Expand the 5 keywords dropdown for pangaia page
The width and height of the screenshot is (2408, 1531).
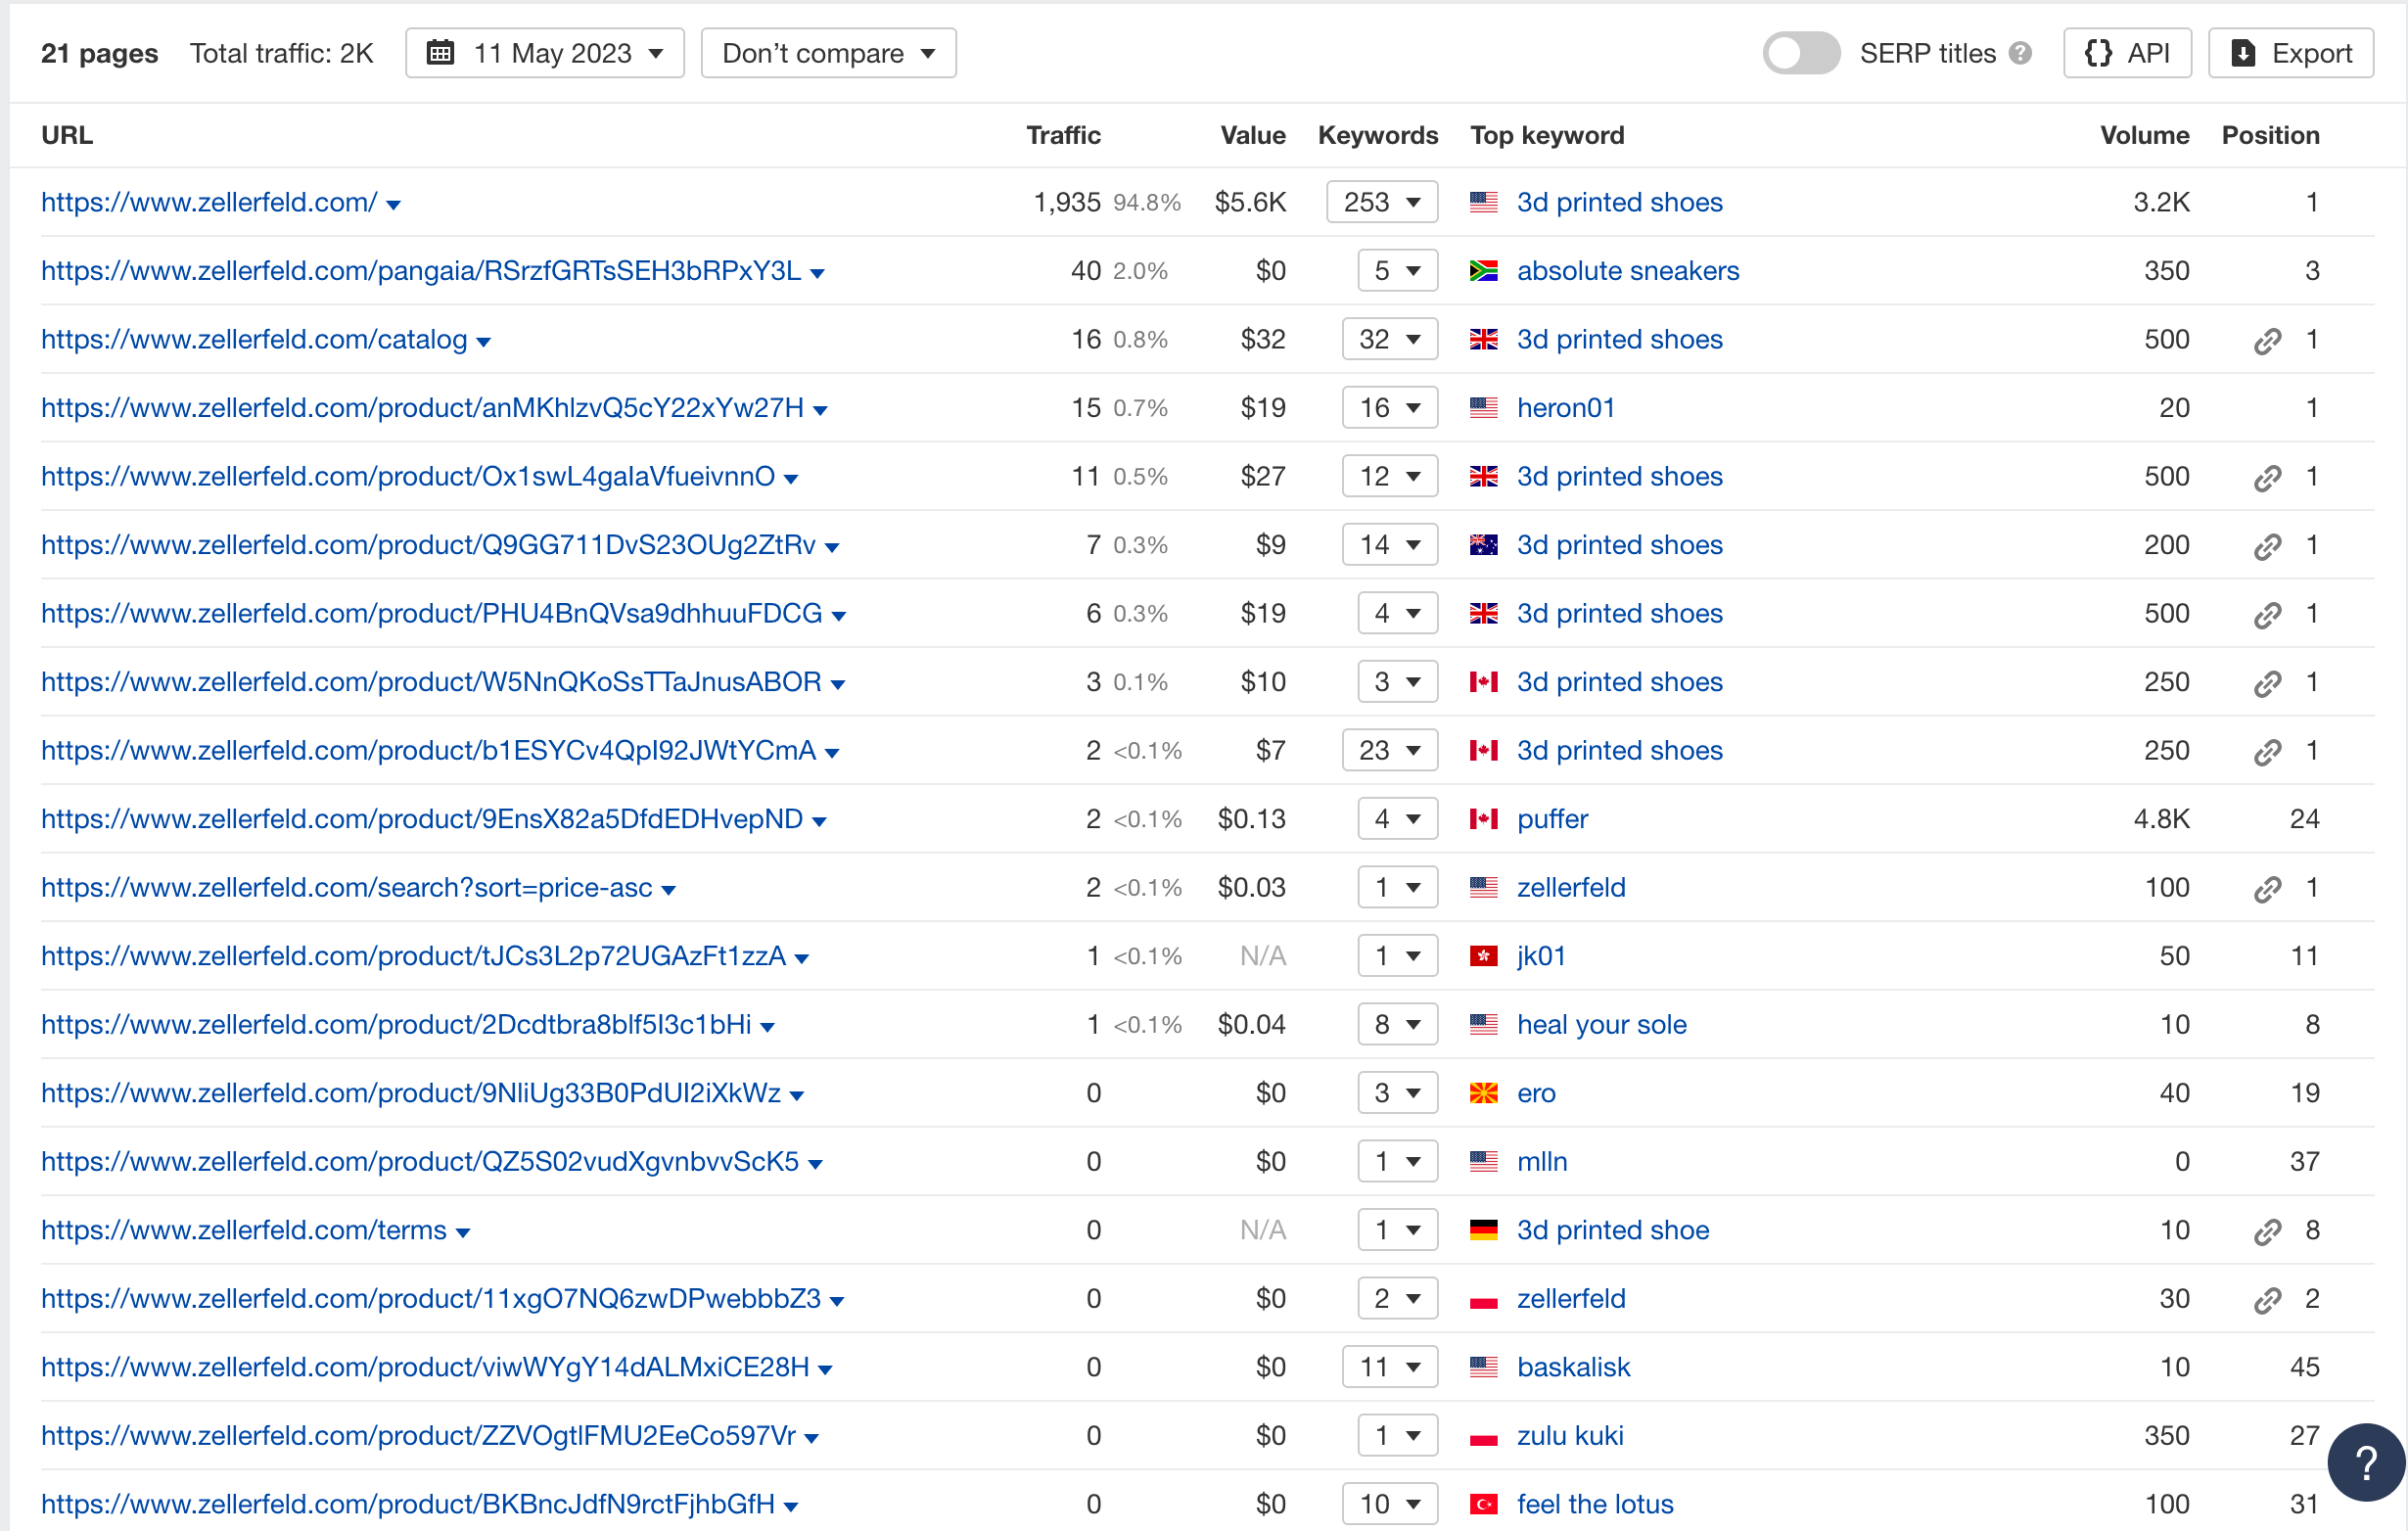(1397, 271)
